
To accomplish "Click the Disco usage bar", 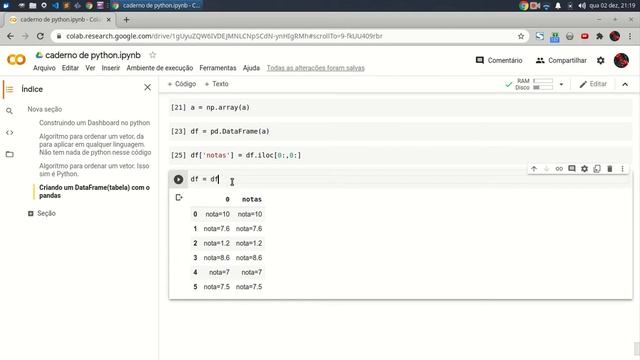I will [543, 87].
